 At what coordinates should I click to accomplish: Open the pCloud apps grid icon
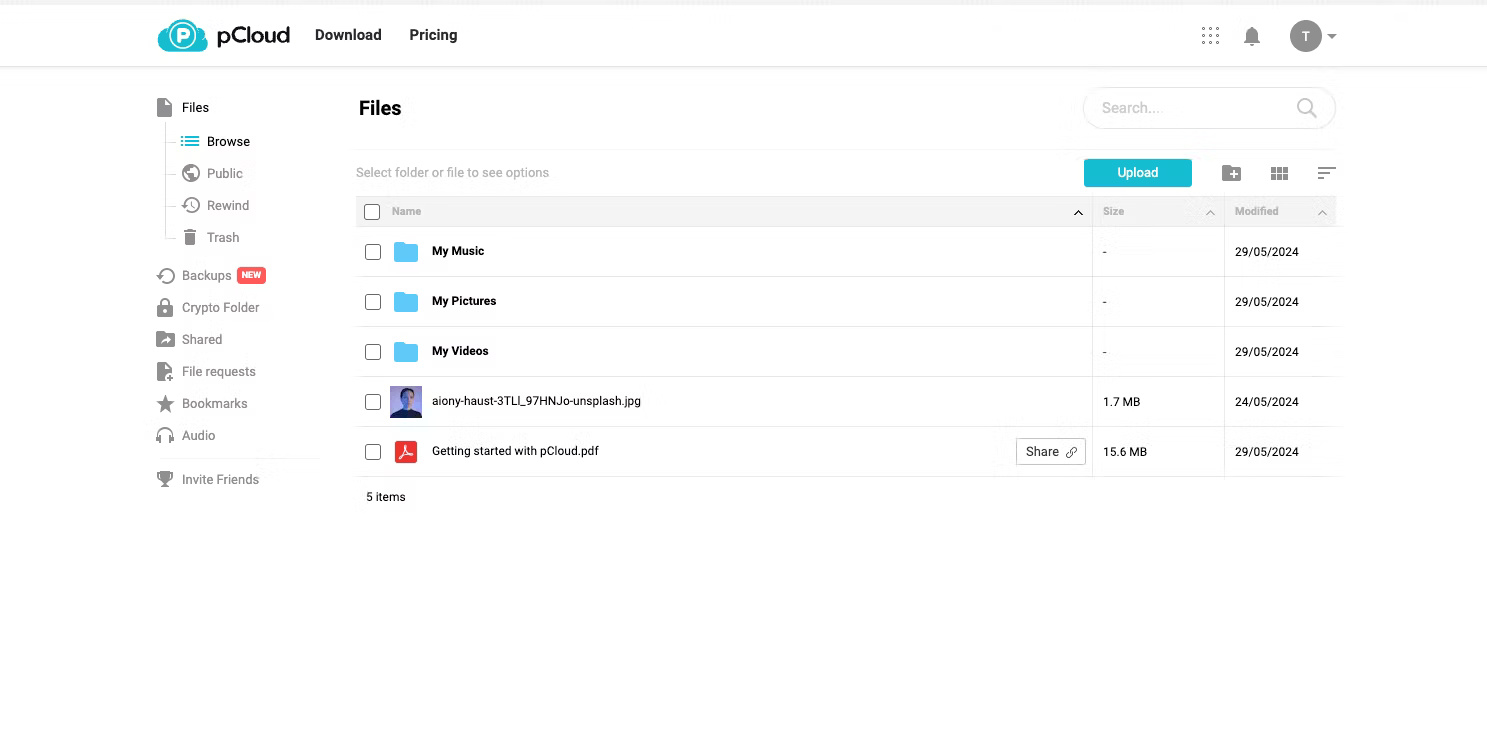[x=1210, y=35]
